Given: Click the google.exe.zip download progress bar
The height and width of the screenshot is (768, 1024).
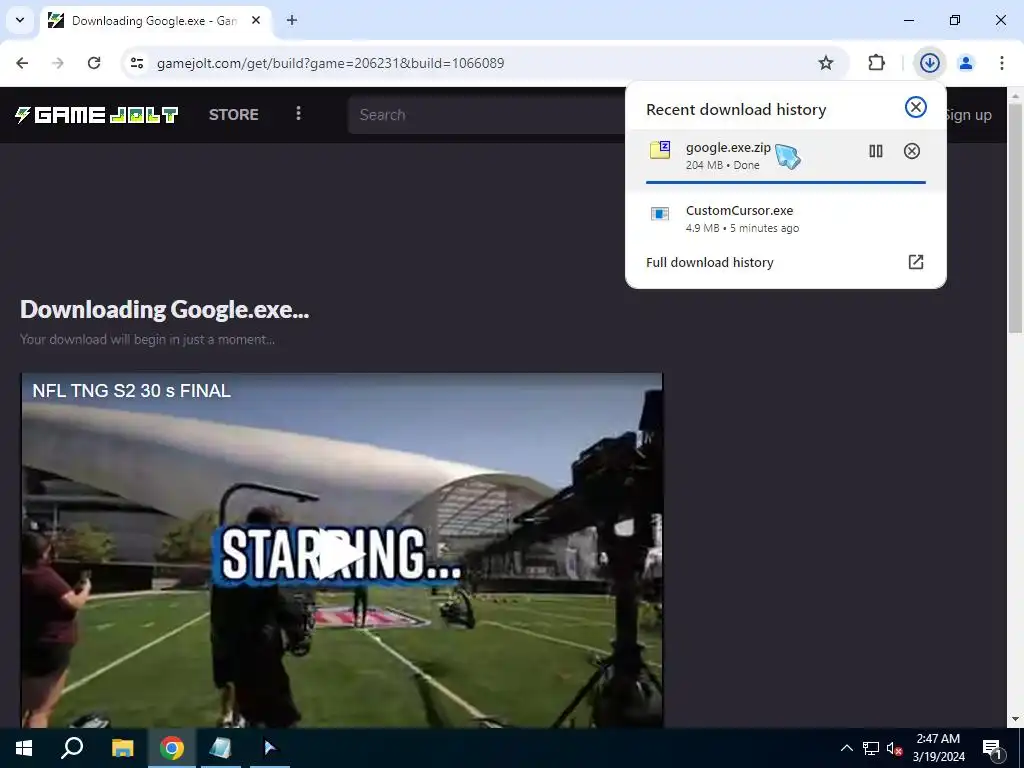Looking at the screenshot, I should point(786,182).
